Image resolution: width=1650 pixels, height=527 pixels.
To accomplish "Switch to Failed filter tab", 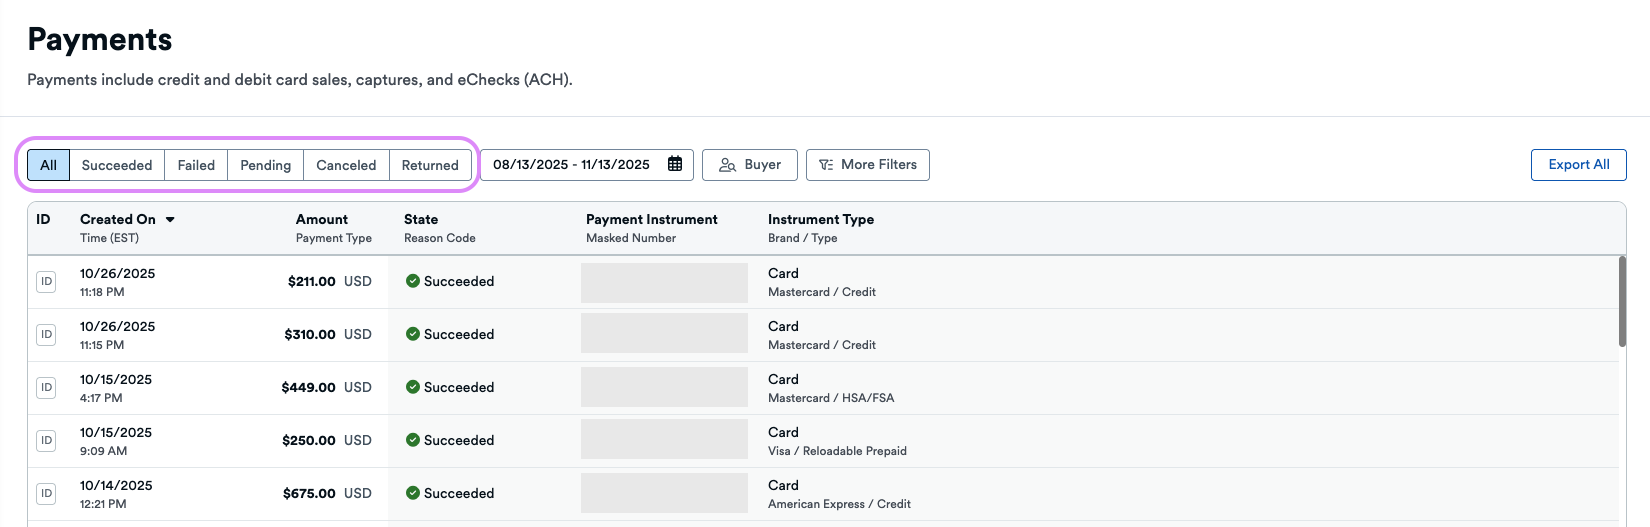I will pos(196,165).
